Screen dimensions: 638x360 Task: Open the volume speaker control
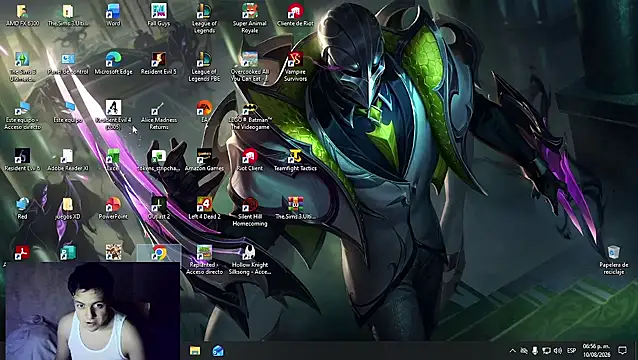558,351
